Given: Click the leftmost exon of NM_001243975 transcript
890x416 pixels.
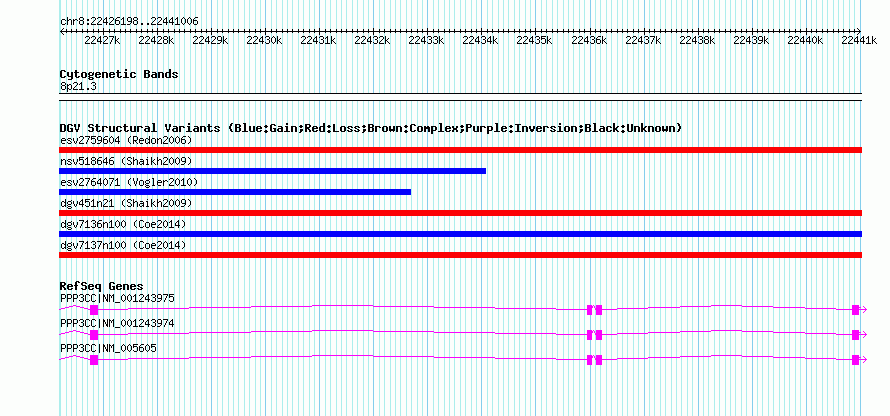Looking at the screenshot, I should point(94,310).
